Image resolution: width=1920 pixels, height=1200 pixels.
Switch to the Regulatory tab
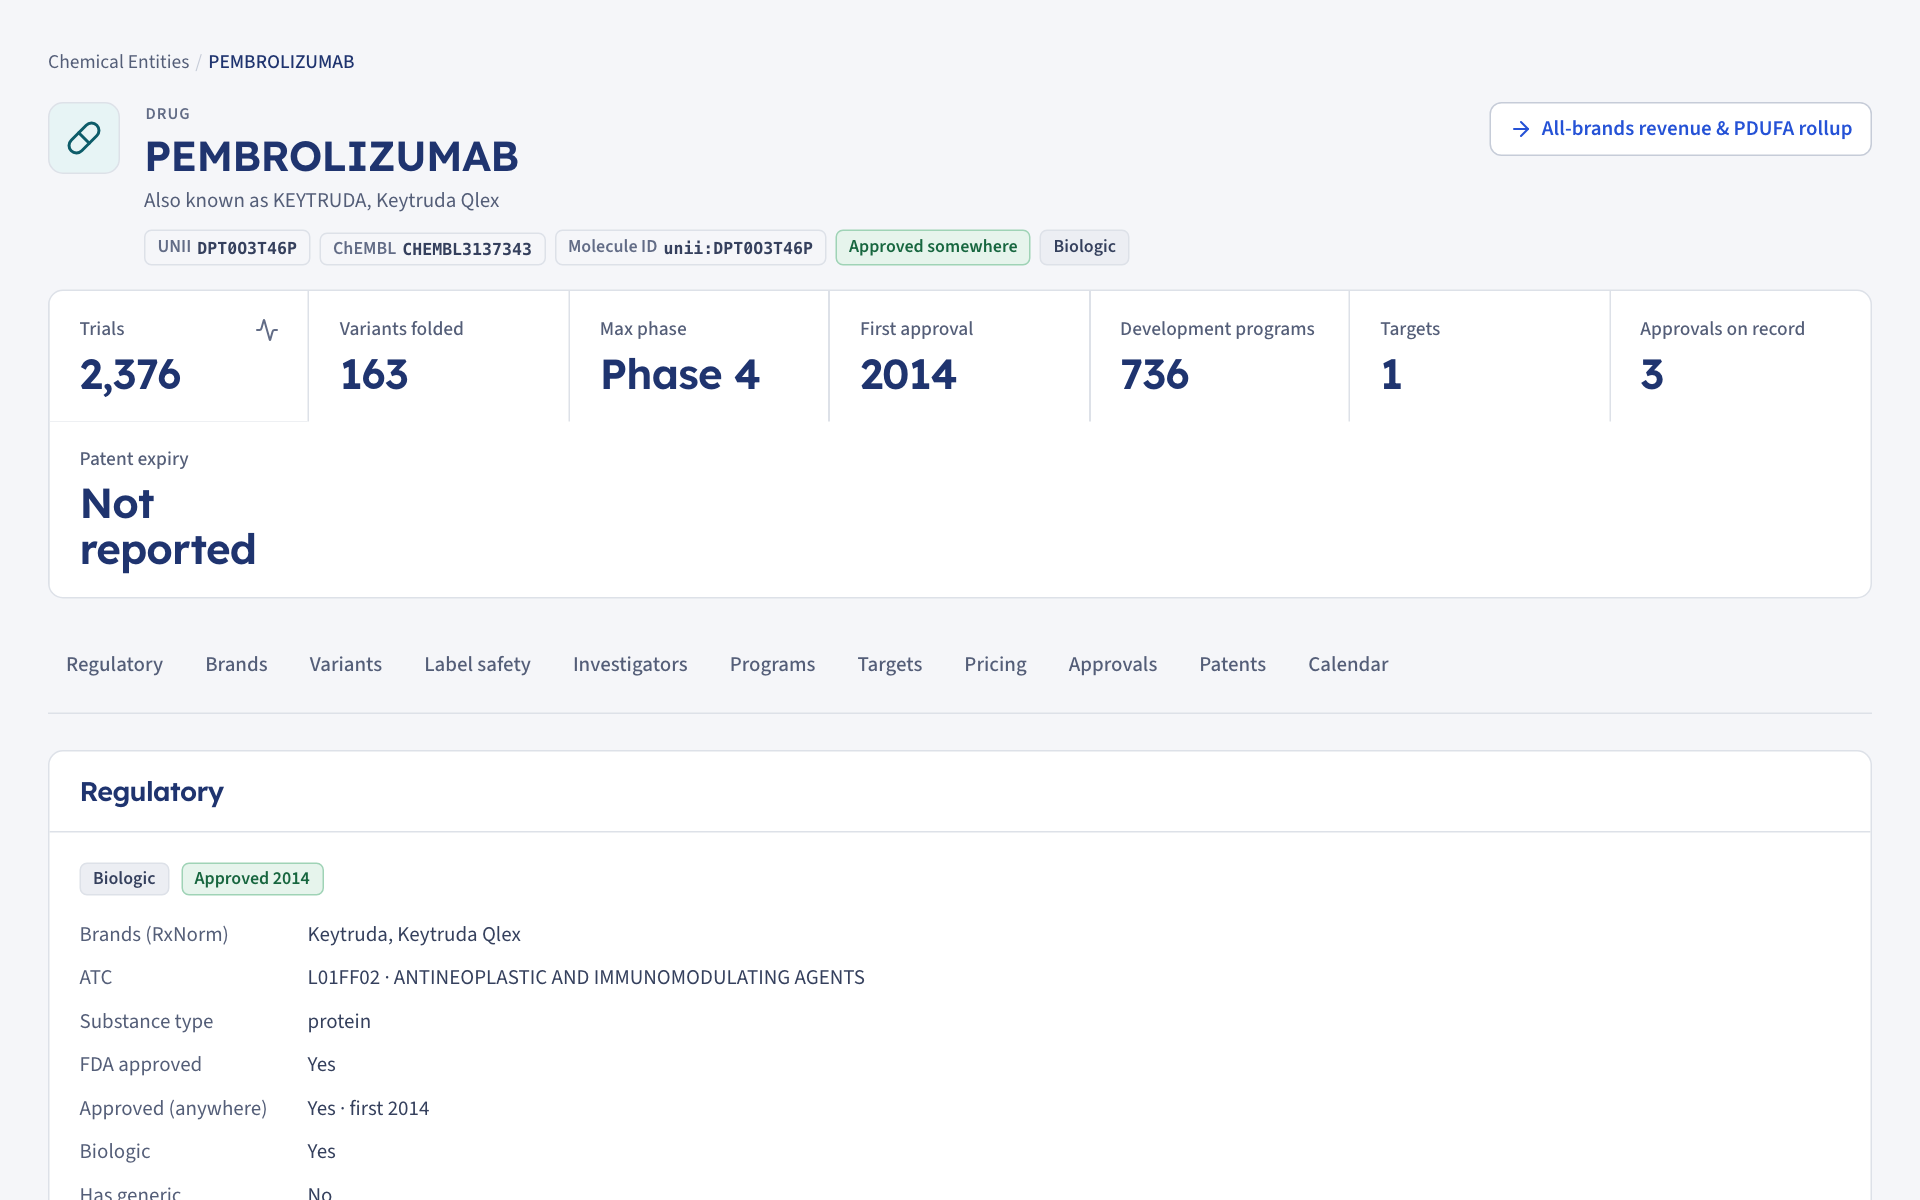tap(114, 665)
